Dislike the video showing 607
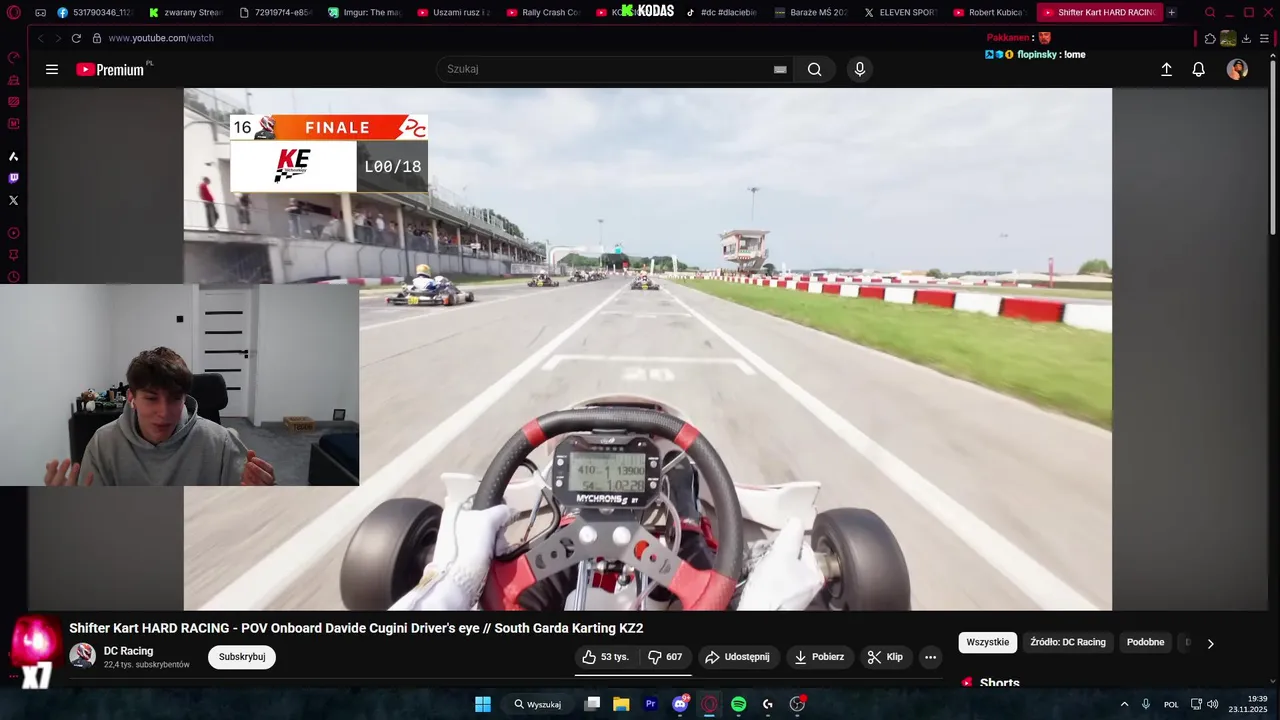 (665, 657)
